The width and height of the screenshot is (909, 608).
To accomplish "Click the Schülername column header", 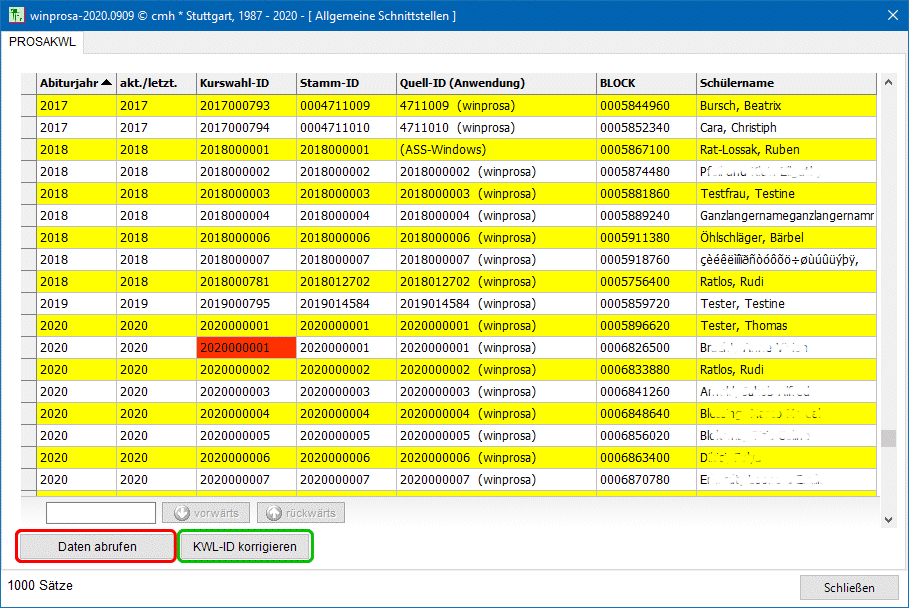I will [x=785, y=83].
